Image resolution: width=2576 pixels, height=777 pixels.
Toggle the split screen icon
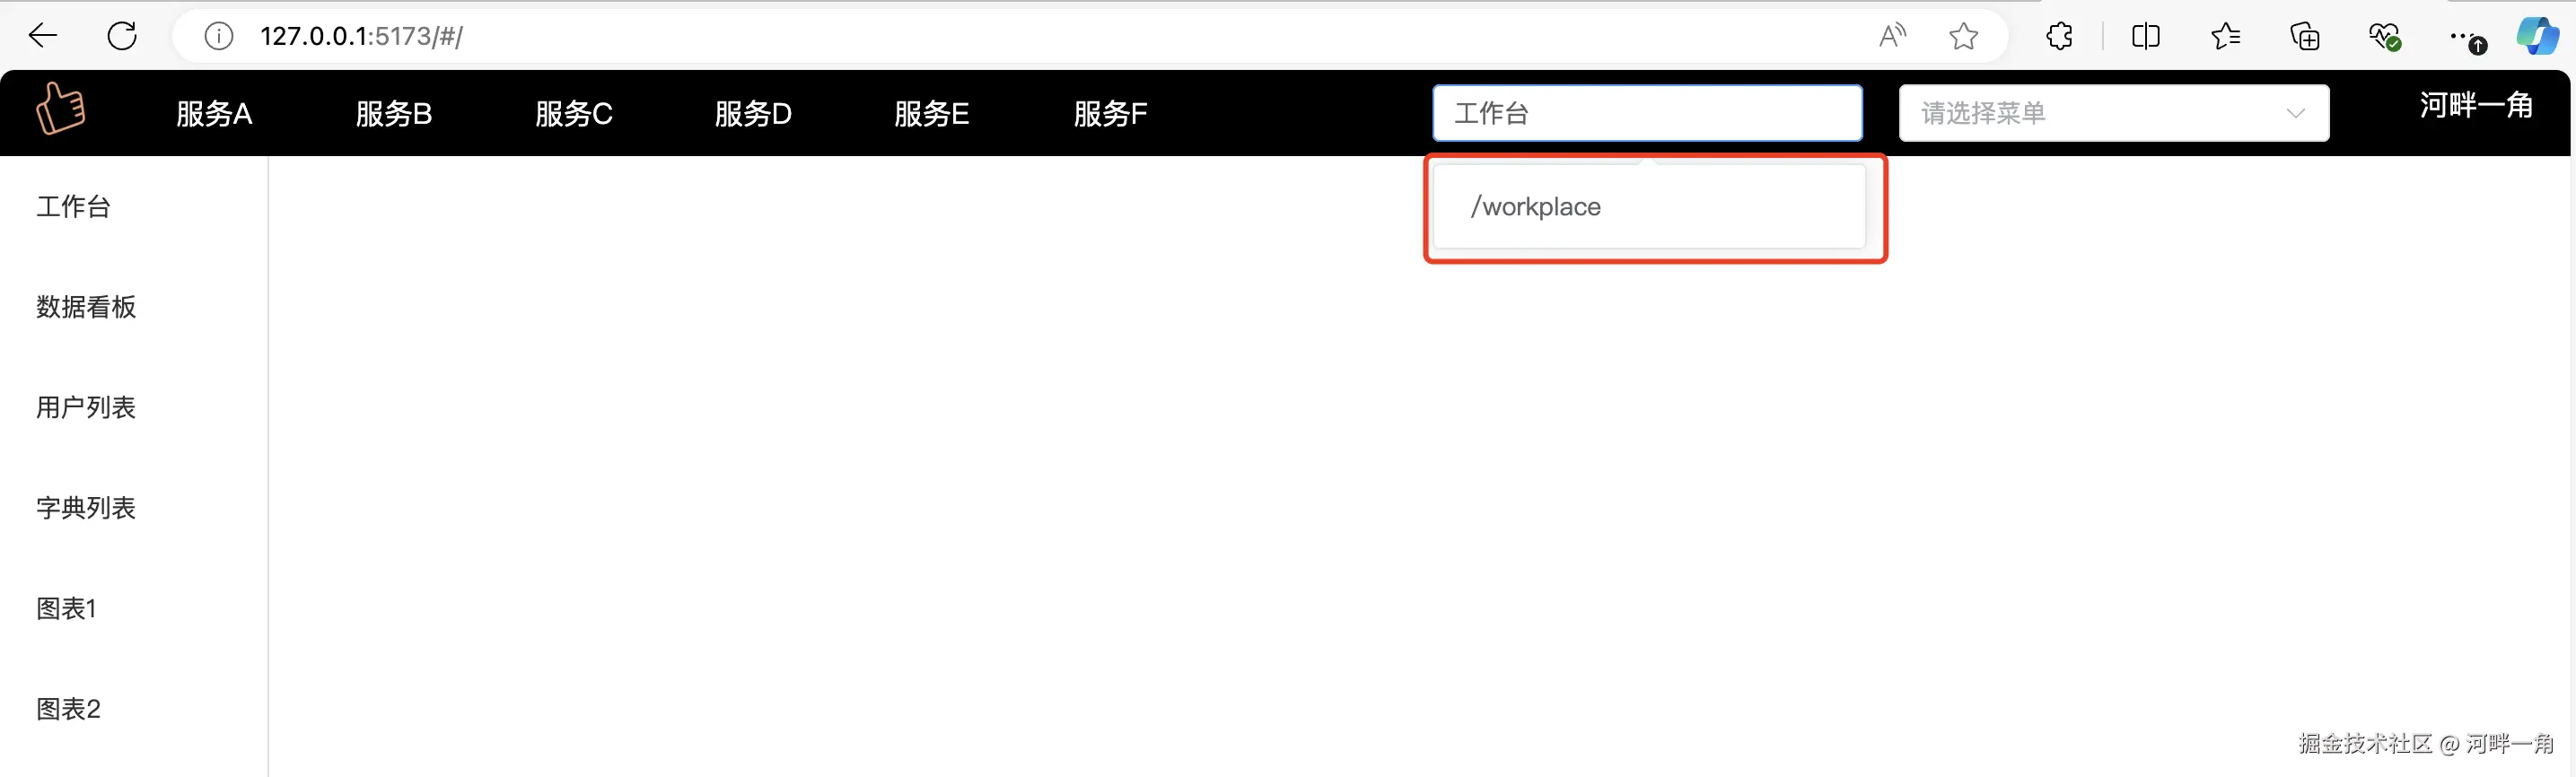click(x=2146, y=37)
